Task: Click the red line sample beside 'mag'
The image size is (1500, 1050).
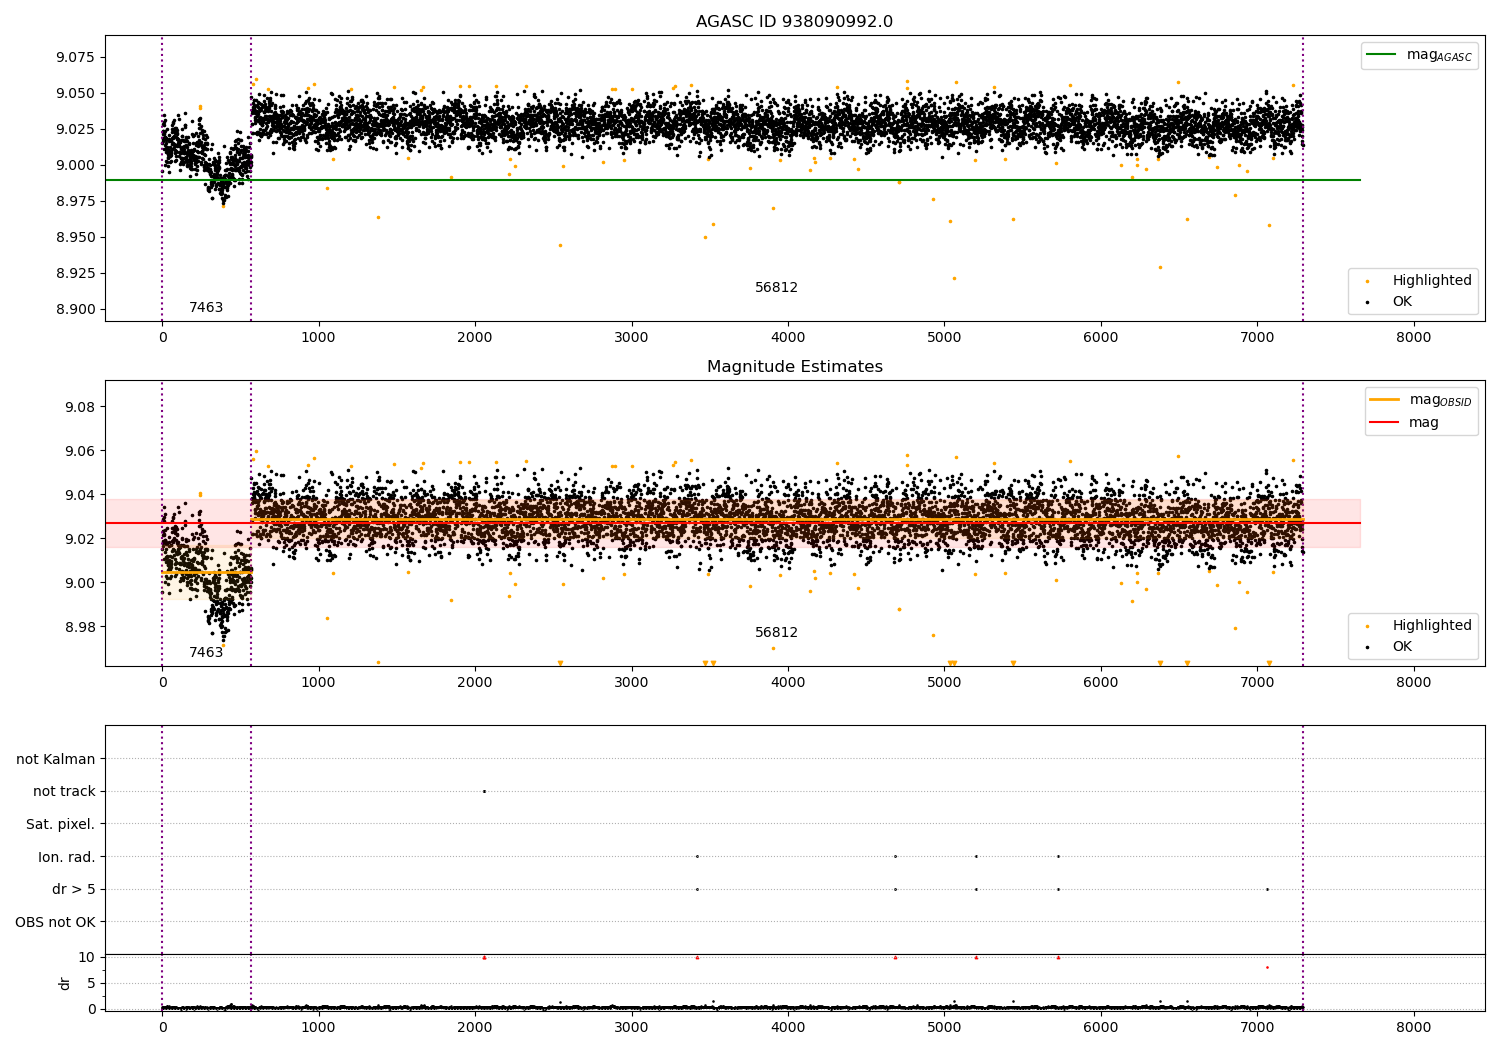Action: (1384, 423)
